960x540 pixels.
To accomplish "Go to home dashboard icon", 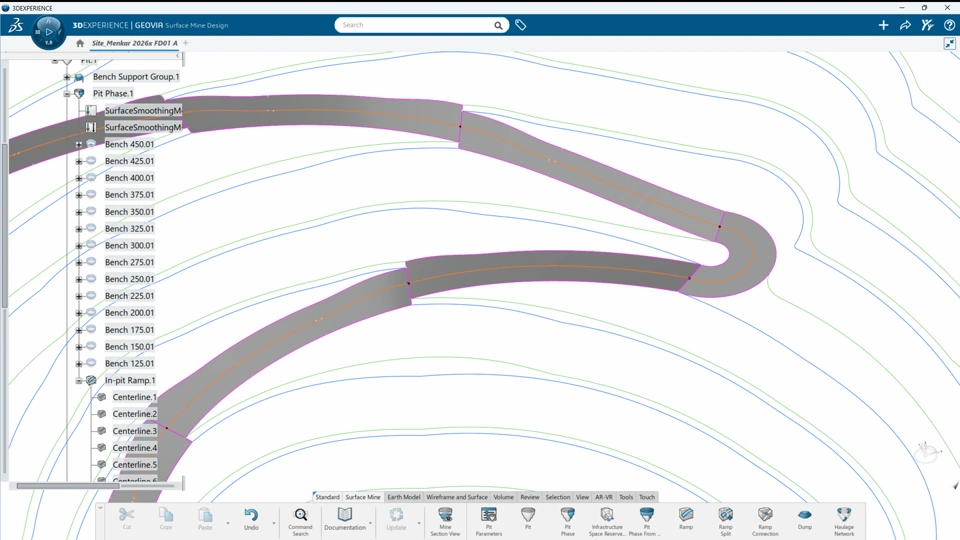I will pos(80,43).
